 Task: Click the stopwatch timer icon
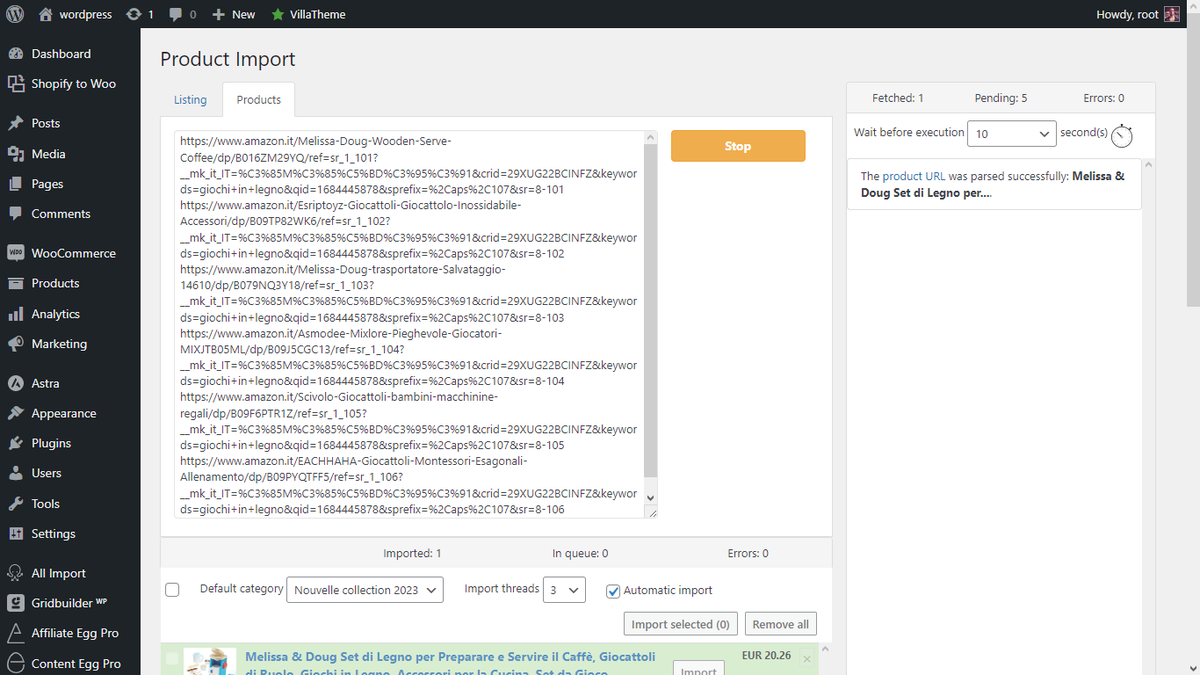pyautogui.click(x=1122, y=135)
